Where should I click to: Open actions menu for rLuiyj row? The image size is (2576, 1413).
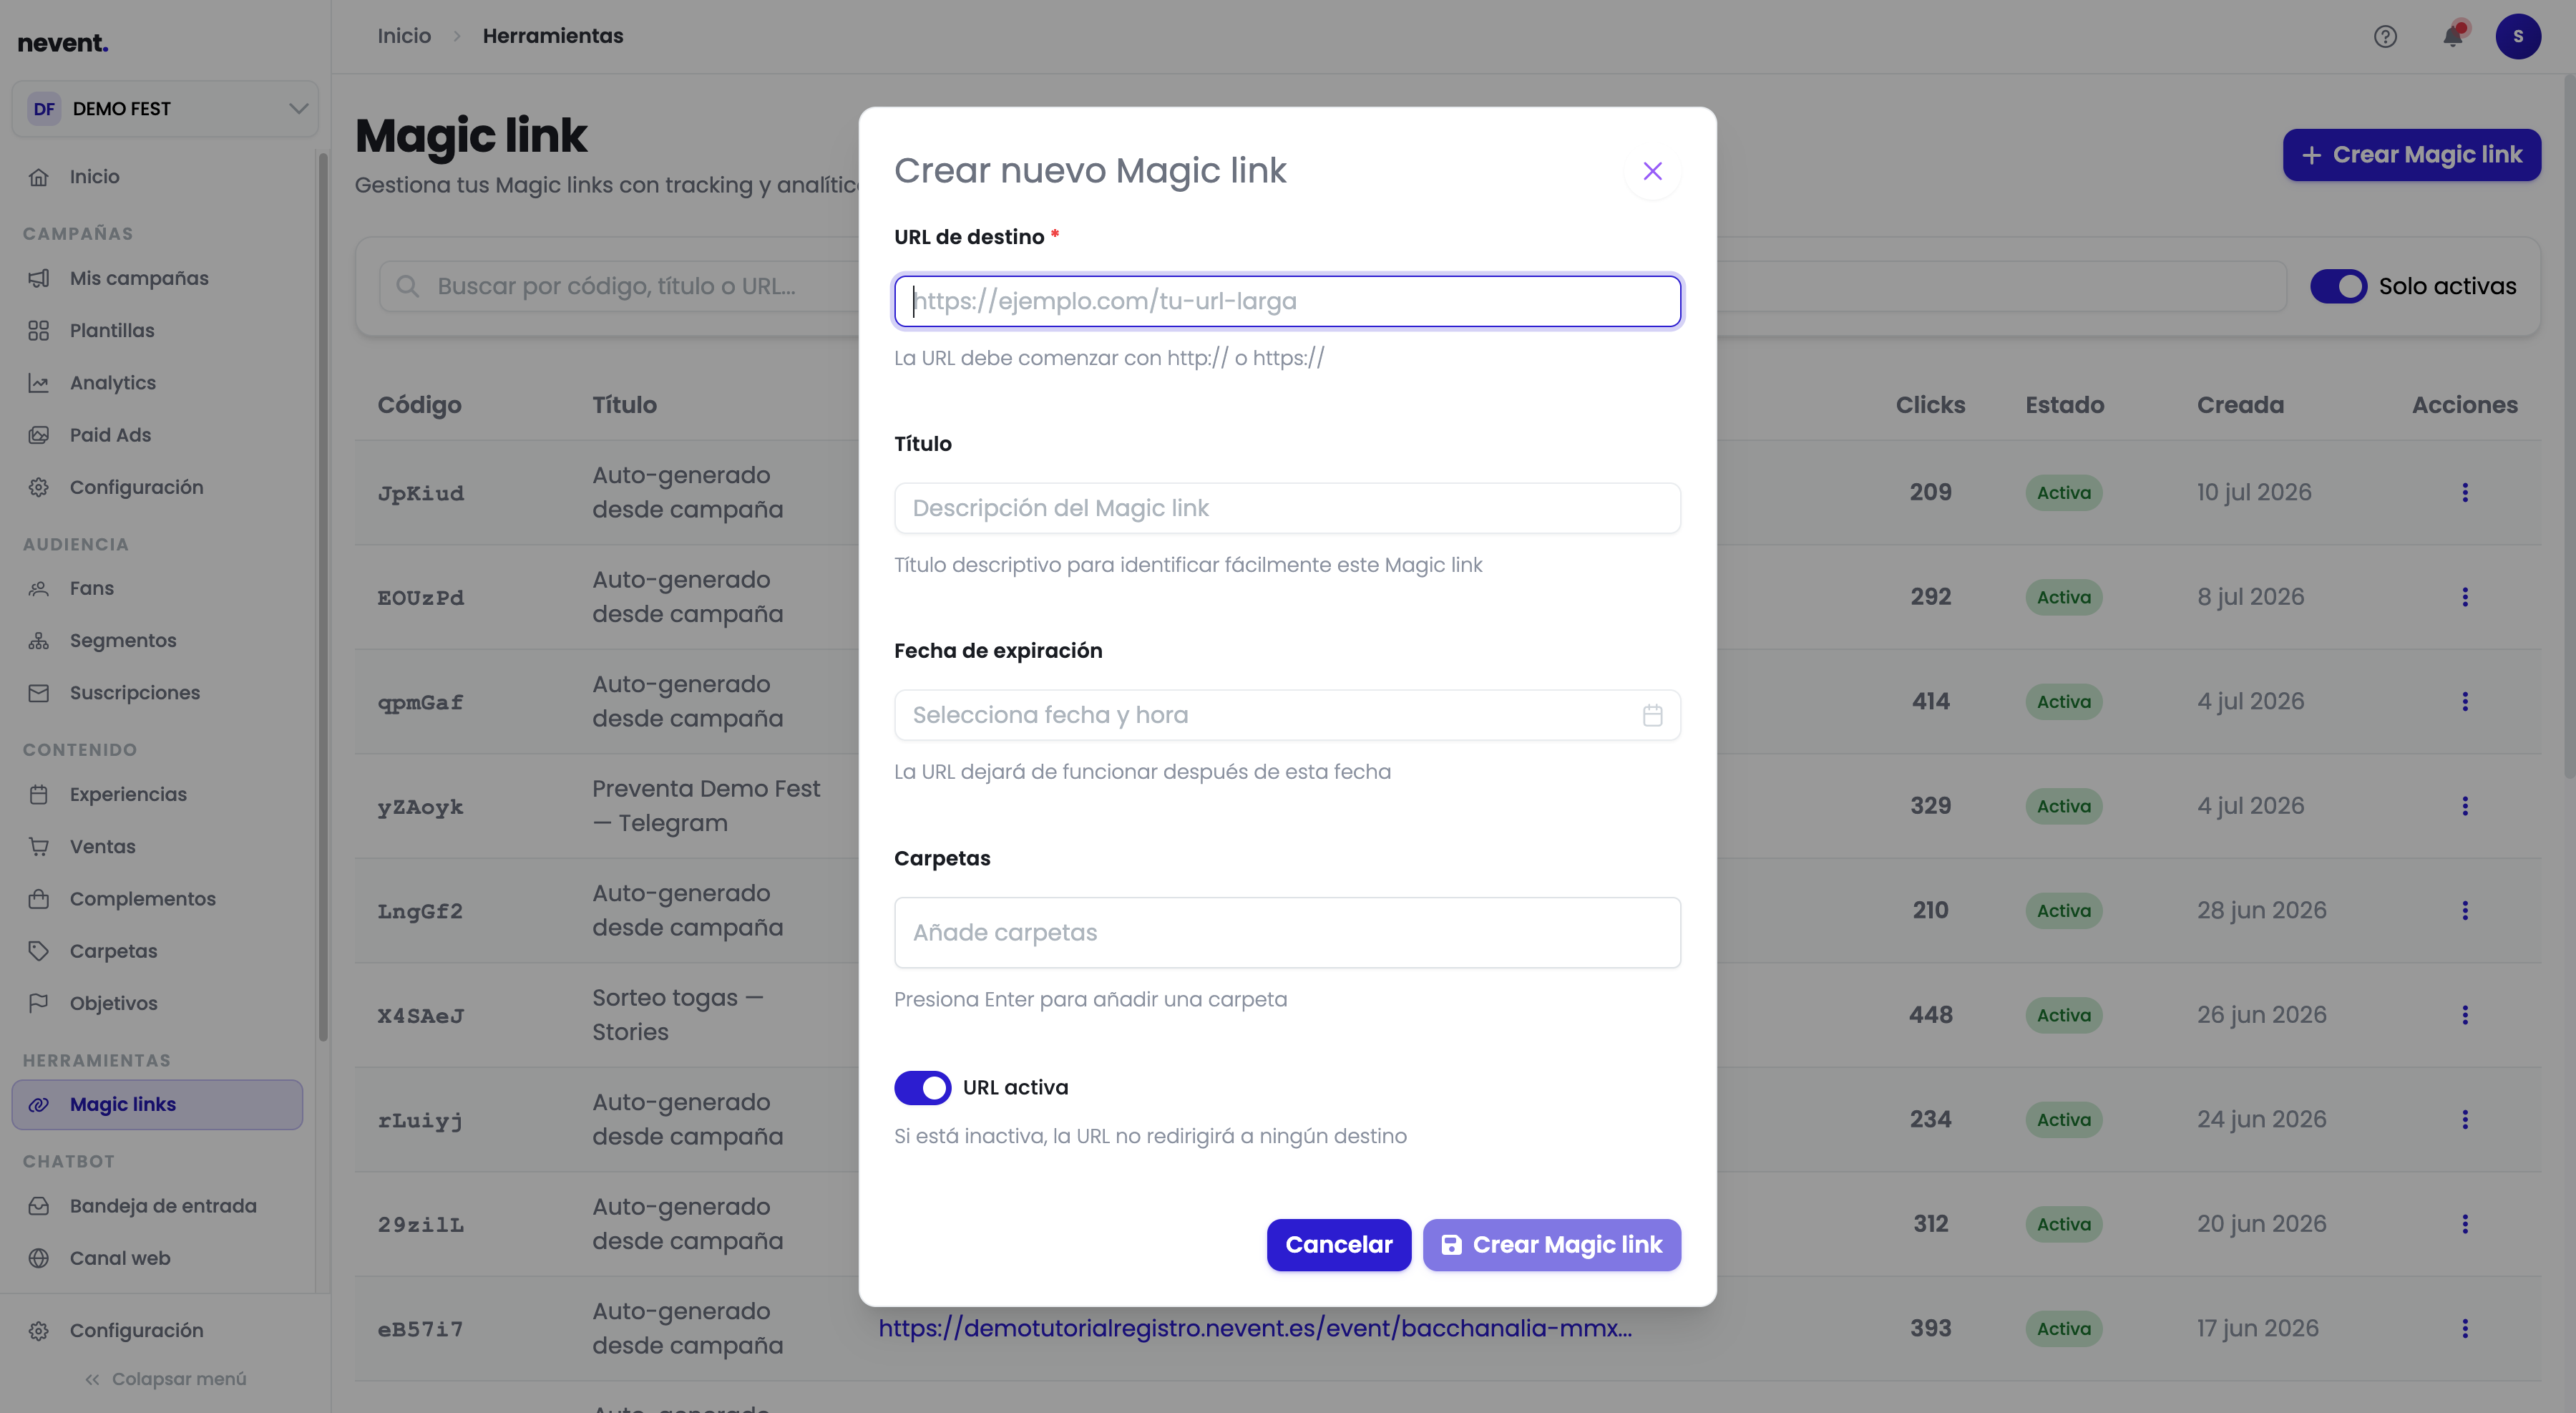click(2465, 1119)
